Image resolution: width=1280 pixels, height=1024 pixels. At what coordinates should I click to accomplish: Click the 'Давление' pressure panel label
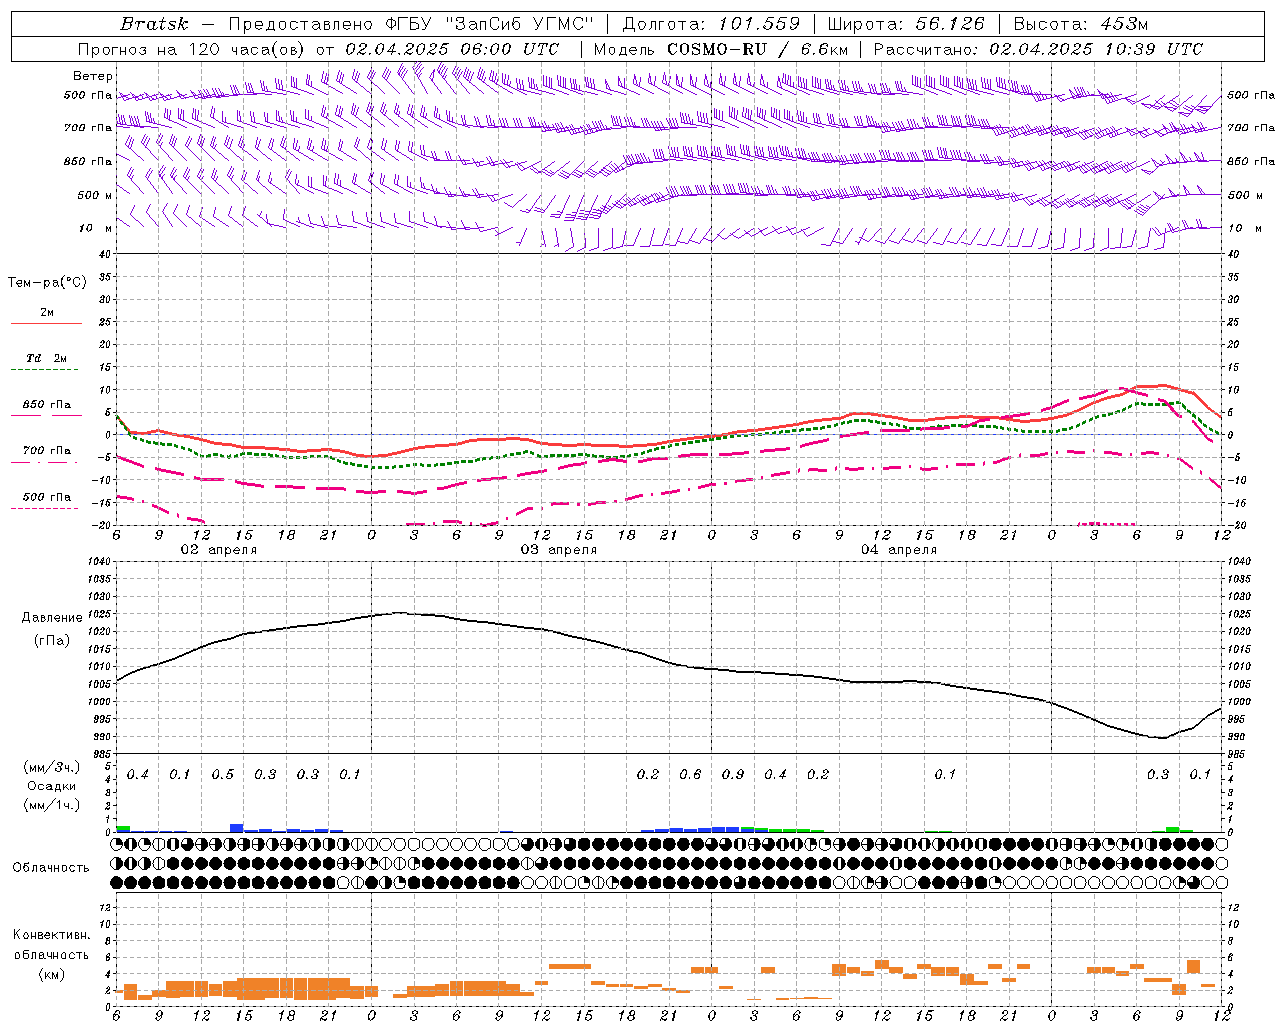tap(52, 618)
